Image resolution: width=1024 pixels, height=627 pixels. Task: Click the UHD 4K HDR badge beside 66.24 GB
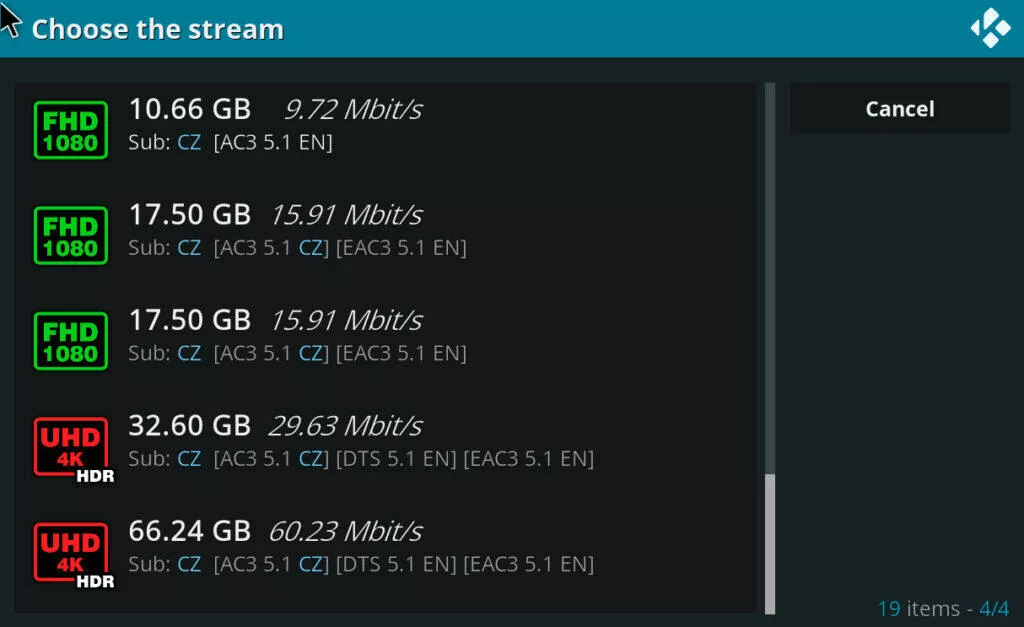[74, 556]
